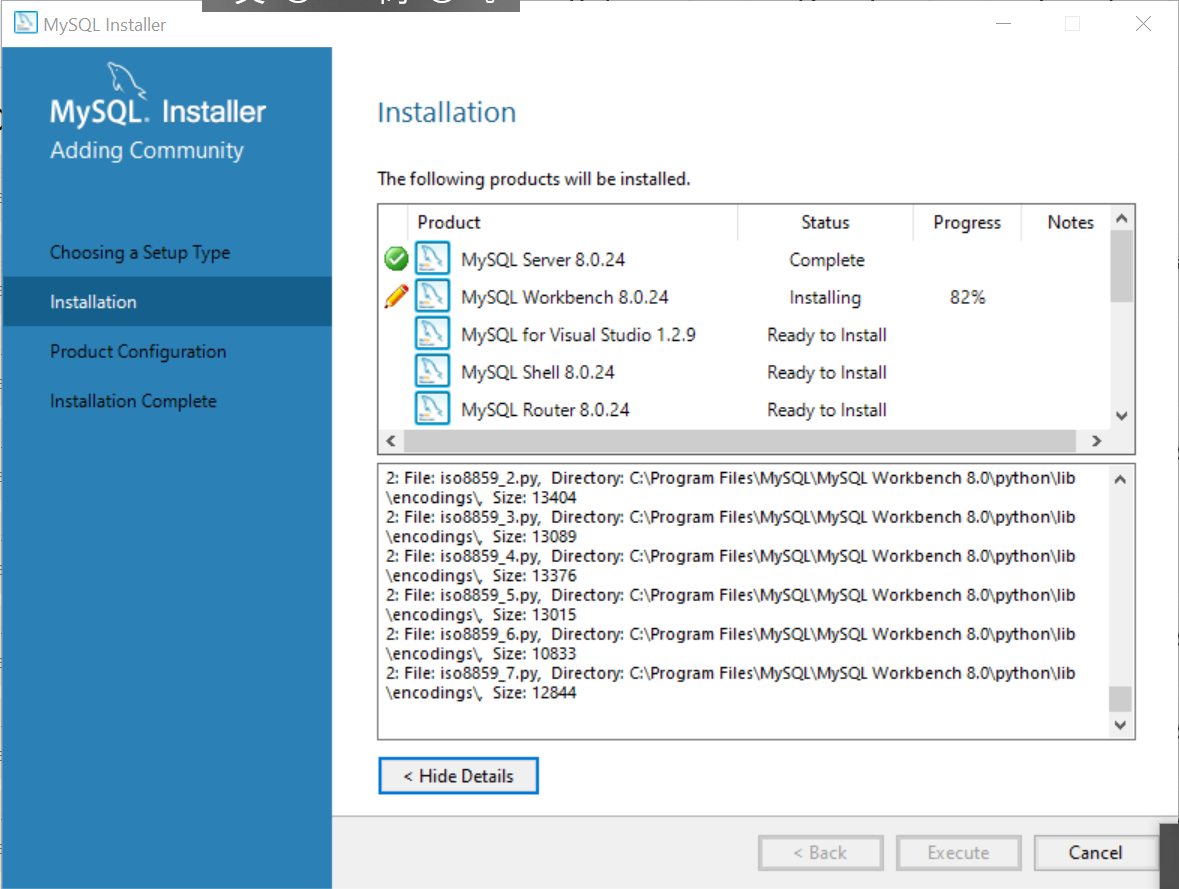Viewport: 1179px width, 889px height.
Task: Select the MySQL Server 8.0.24 row
Action: (744, 259)
